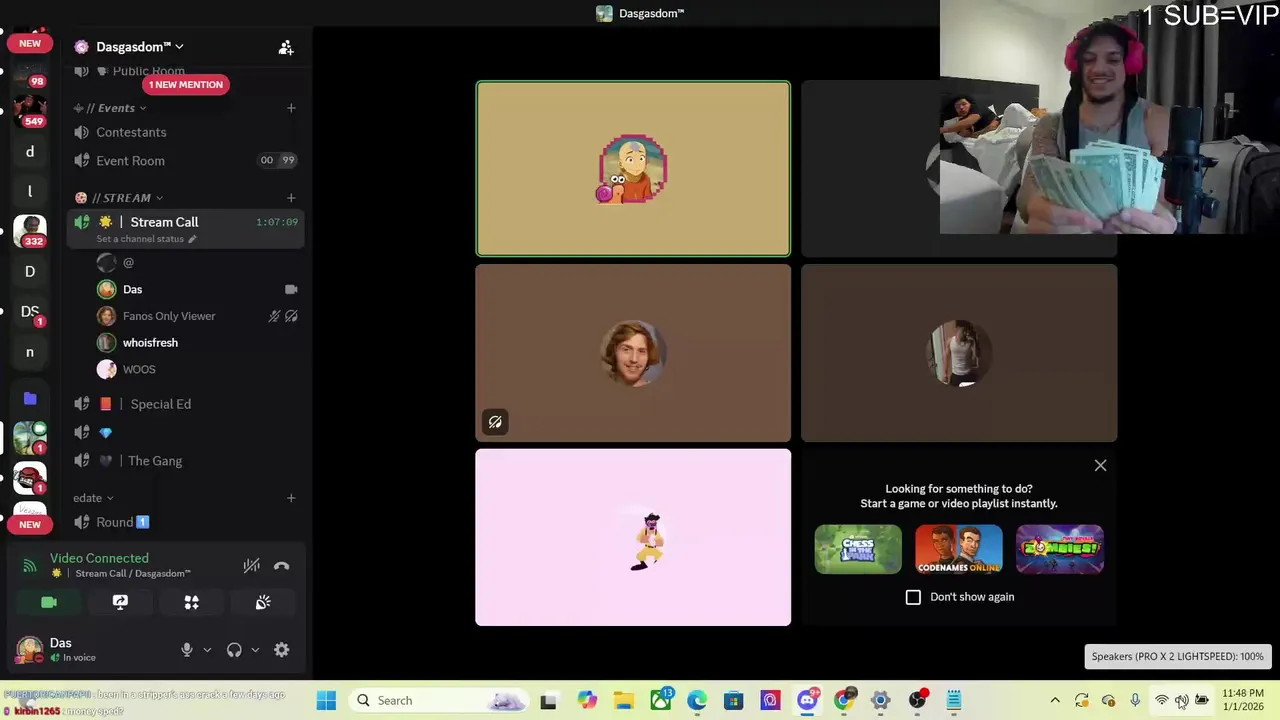Image resolution: width=1280 pixels, height=720 pixels.
Task: Open File Explorer from the taskbar
Action: 623,701
